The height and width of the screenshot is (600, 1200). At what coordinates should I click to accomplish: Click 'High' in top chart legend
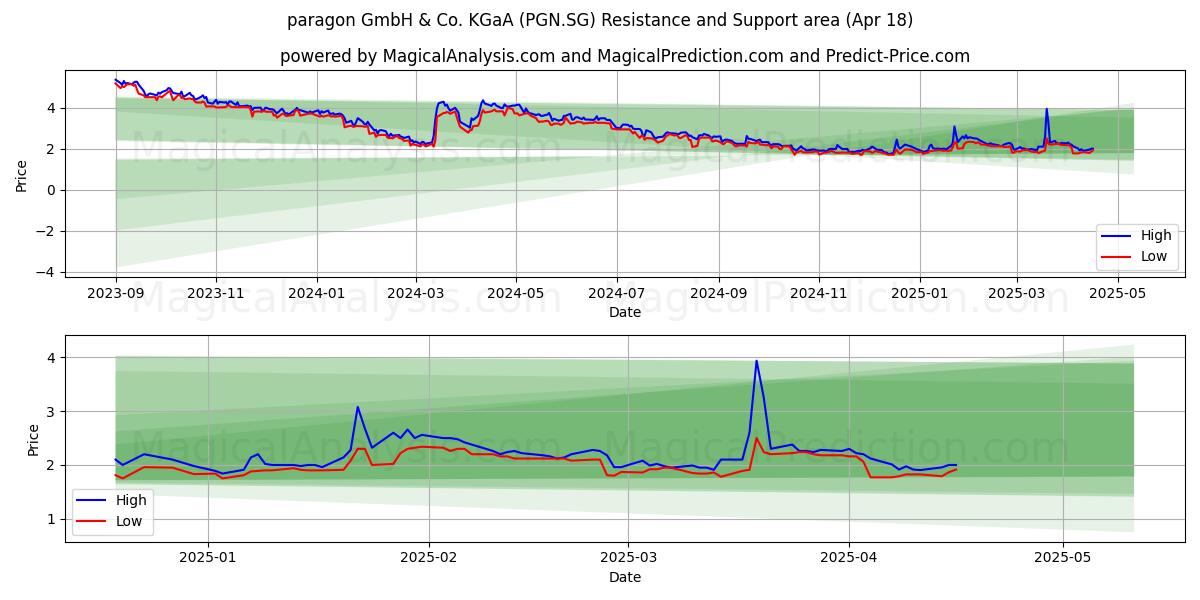(1156, 236)
